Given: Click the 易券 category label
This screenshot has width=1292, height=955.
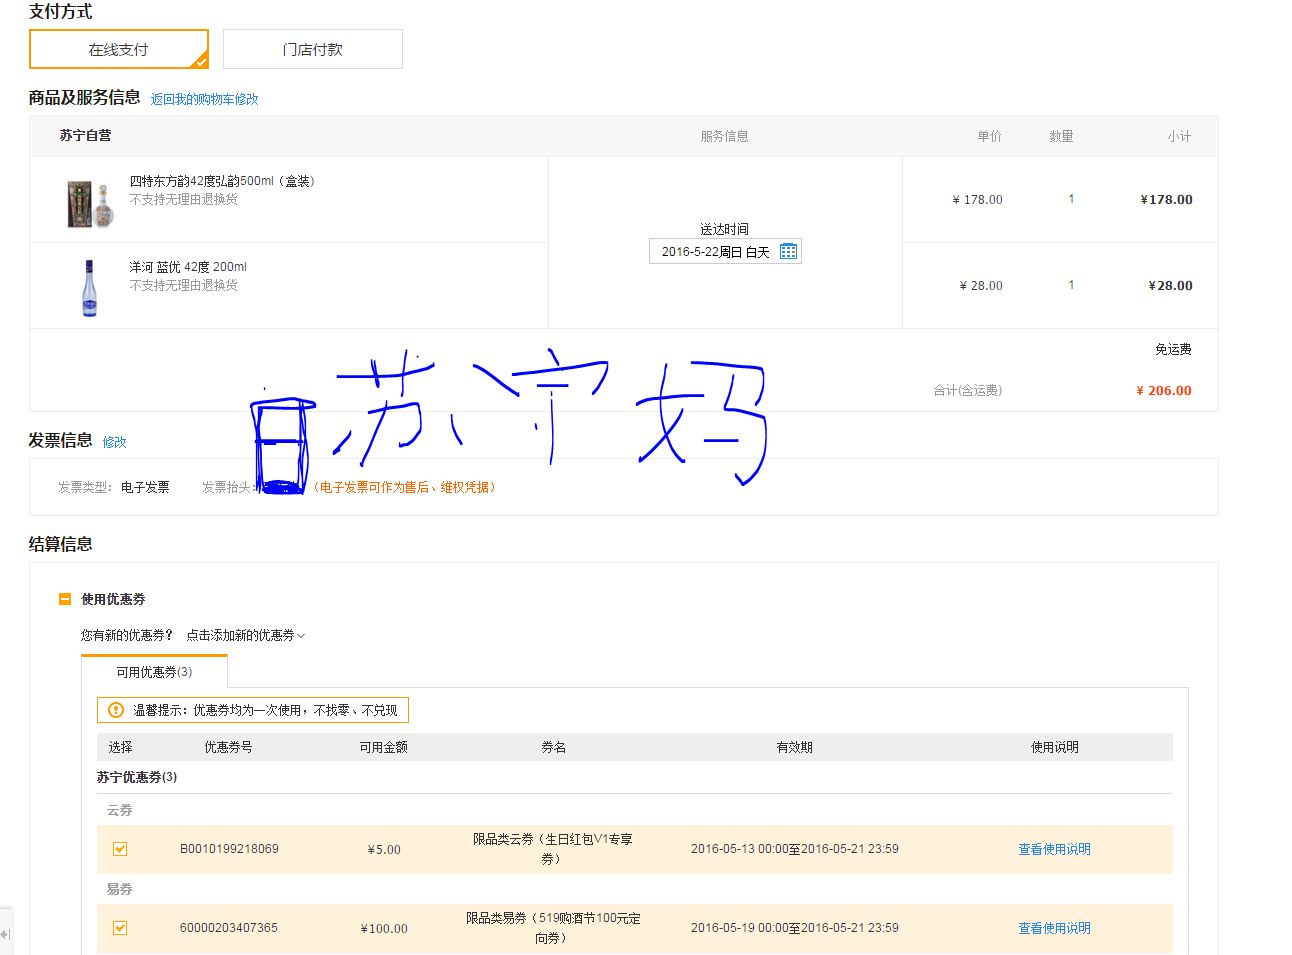Looking at the screenshot, I should point(119,889).
